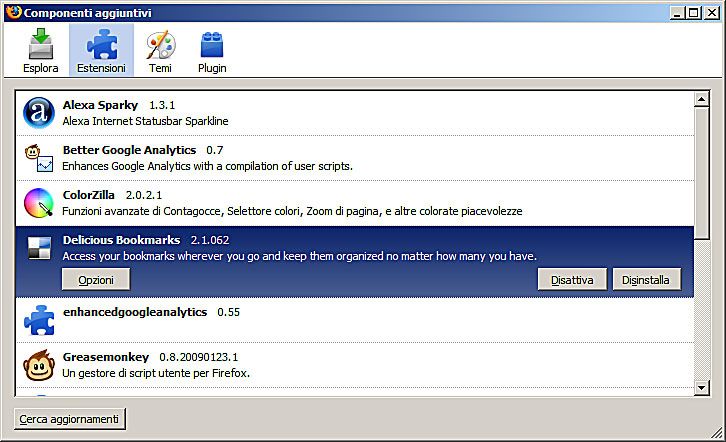Select the Alexa Sparky extension name

[x=100, y=105]
